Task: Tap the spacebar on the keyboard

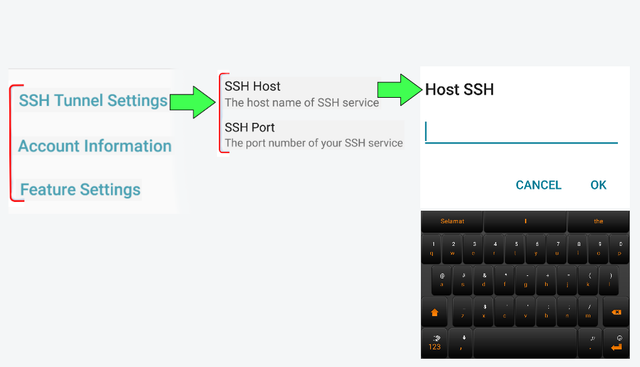Action: [x=525, y=343]
